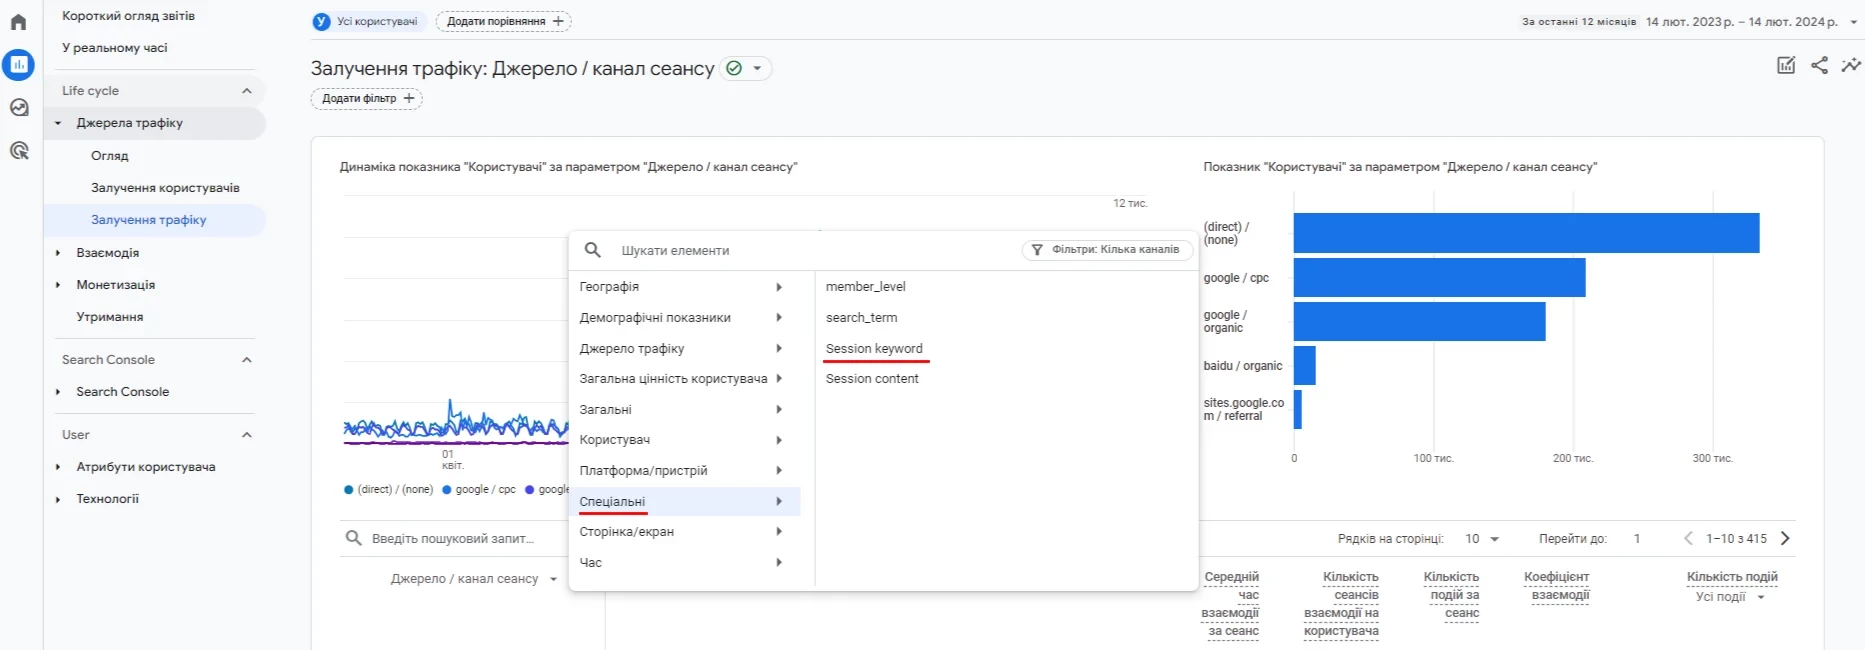Open the date range dropdown arrow
This screenshot has height=650, width=1865.
point(1853,21)
